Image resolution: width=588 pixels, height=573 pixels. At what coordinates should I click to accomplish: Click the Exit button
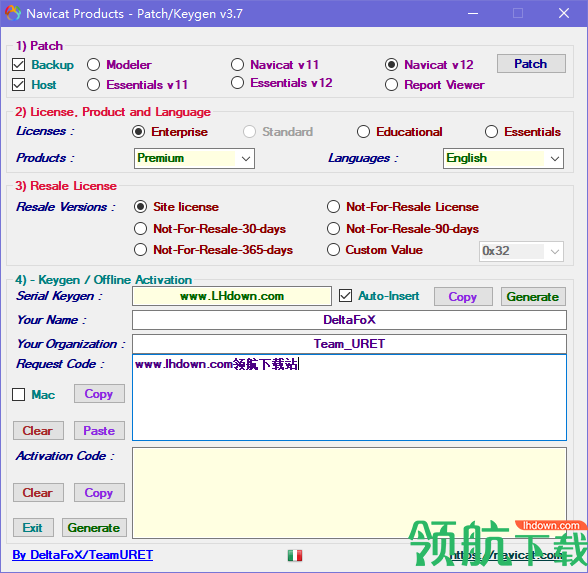[x=33, y=528]
